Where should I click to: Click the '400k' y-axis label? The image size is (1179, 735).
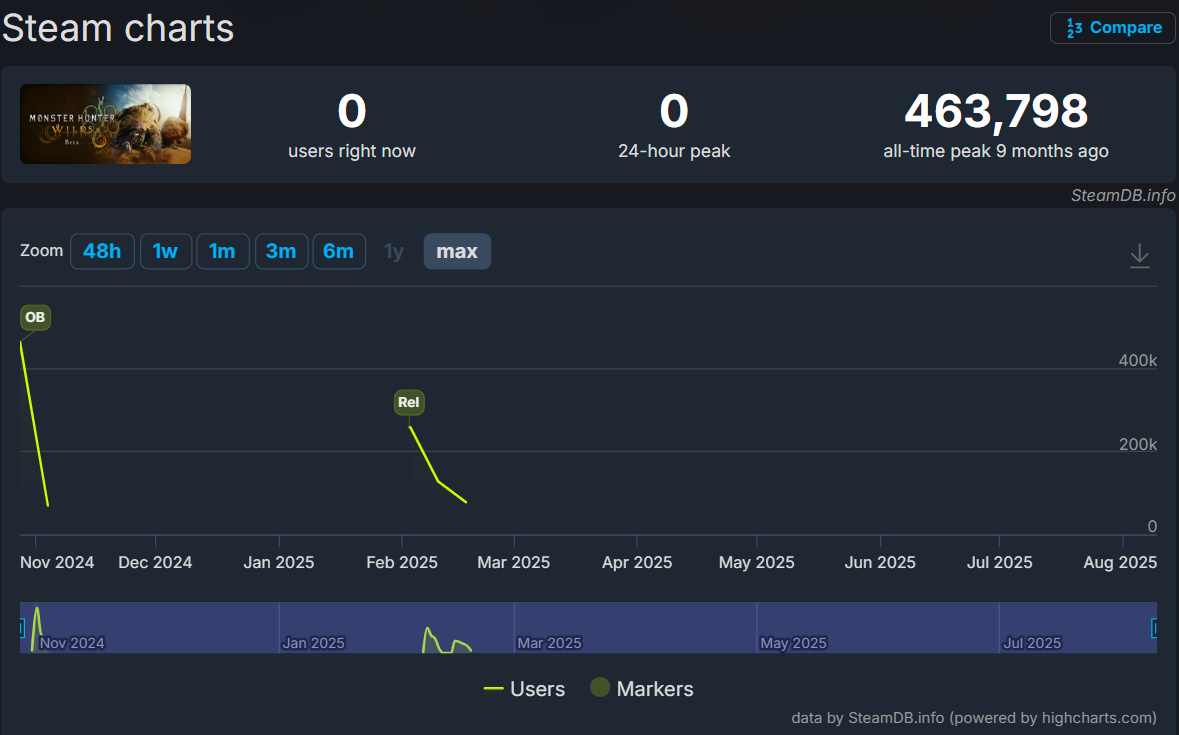click(x=1138, y=360)
